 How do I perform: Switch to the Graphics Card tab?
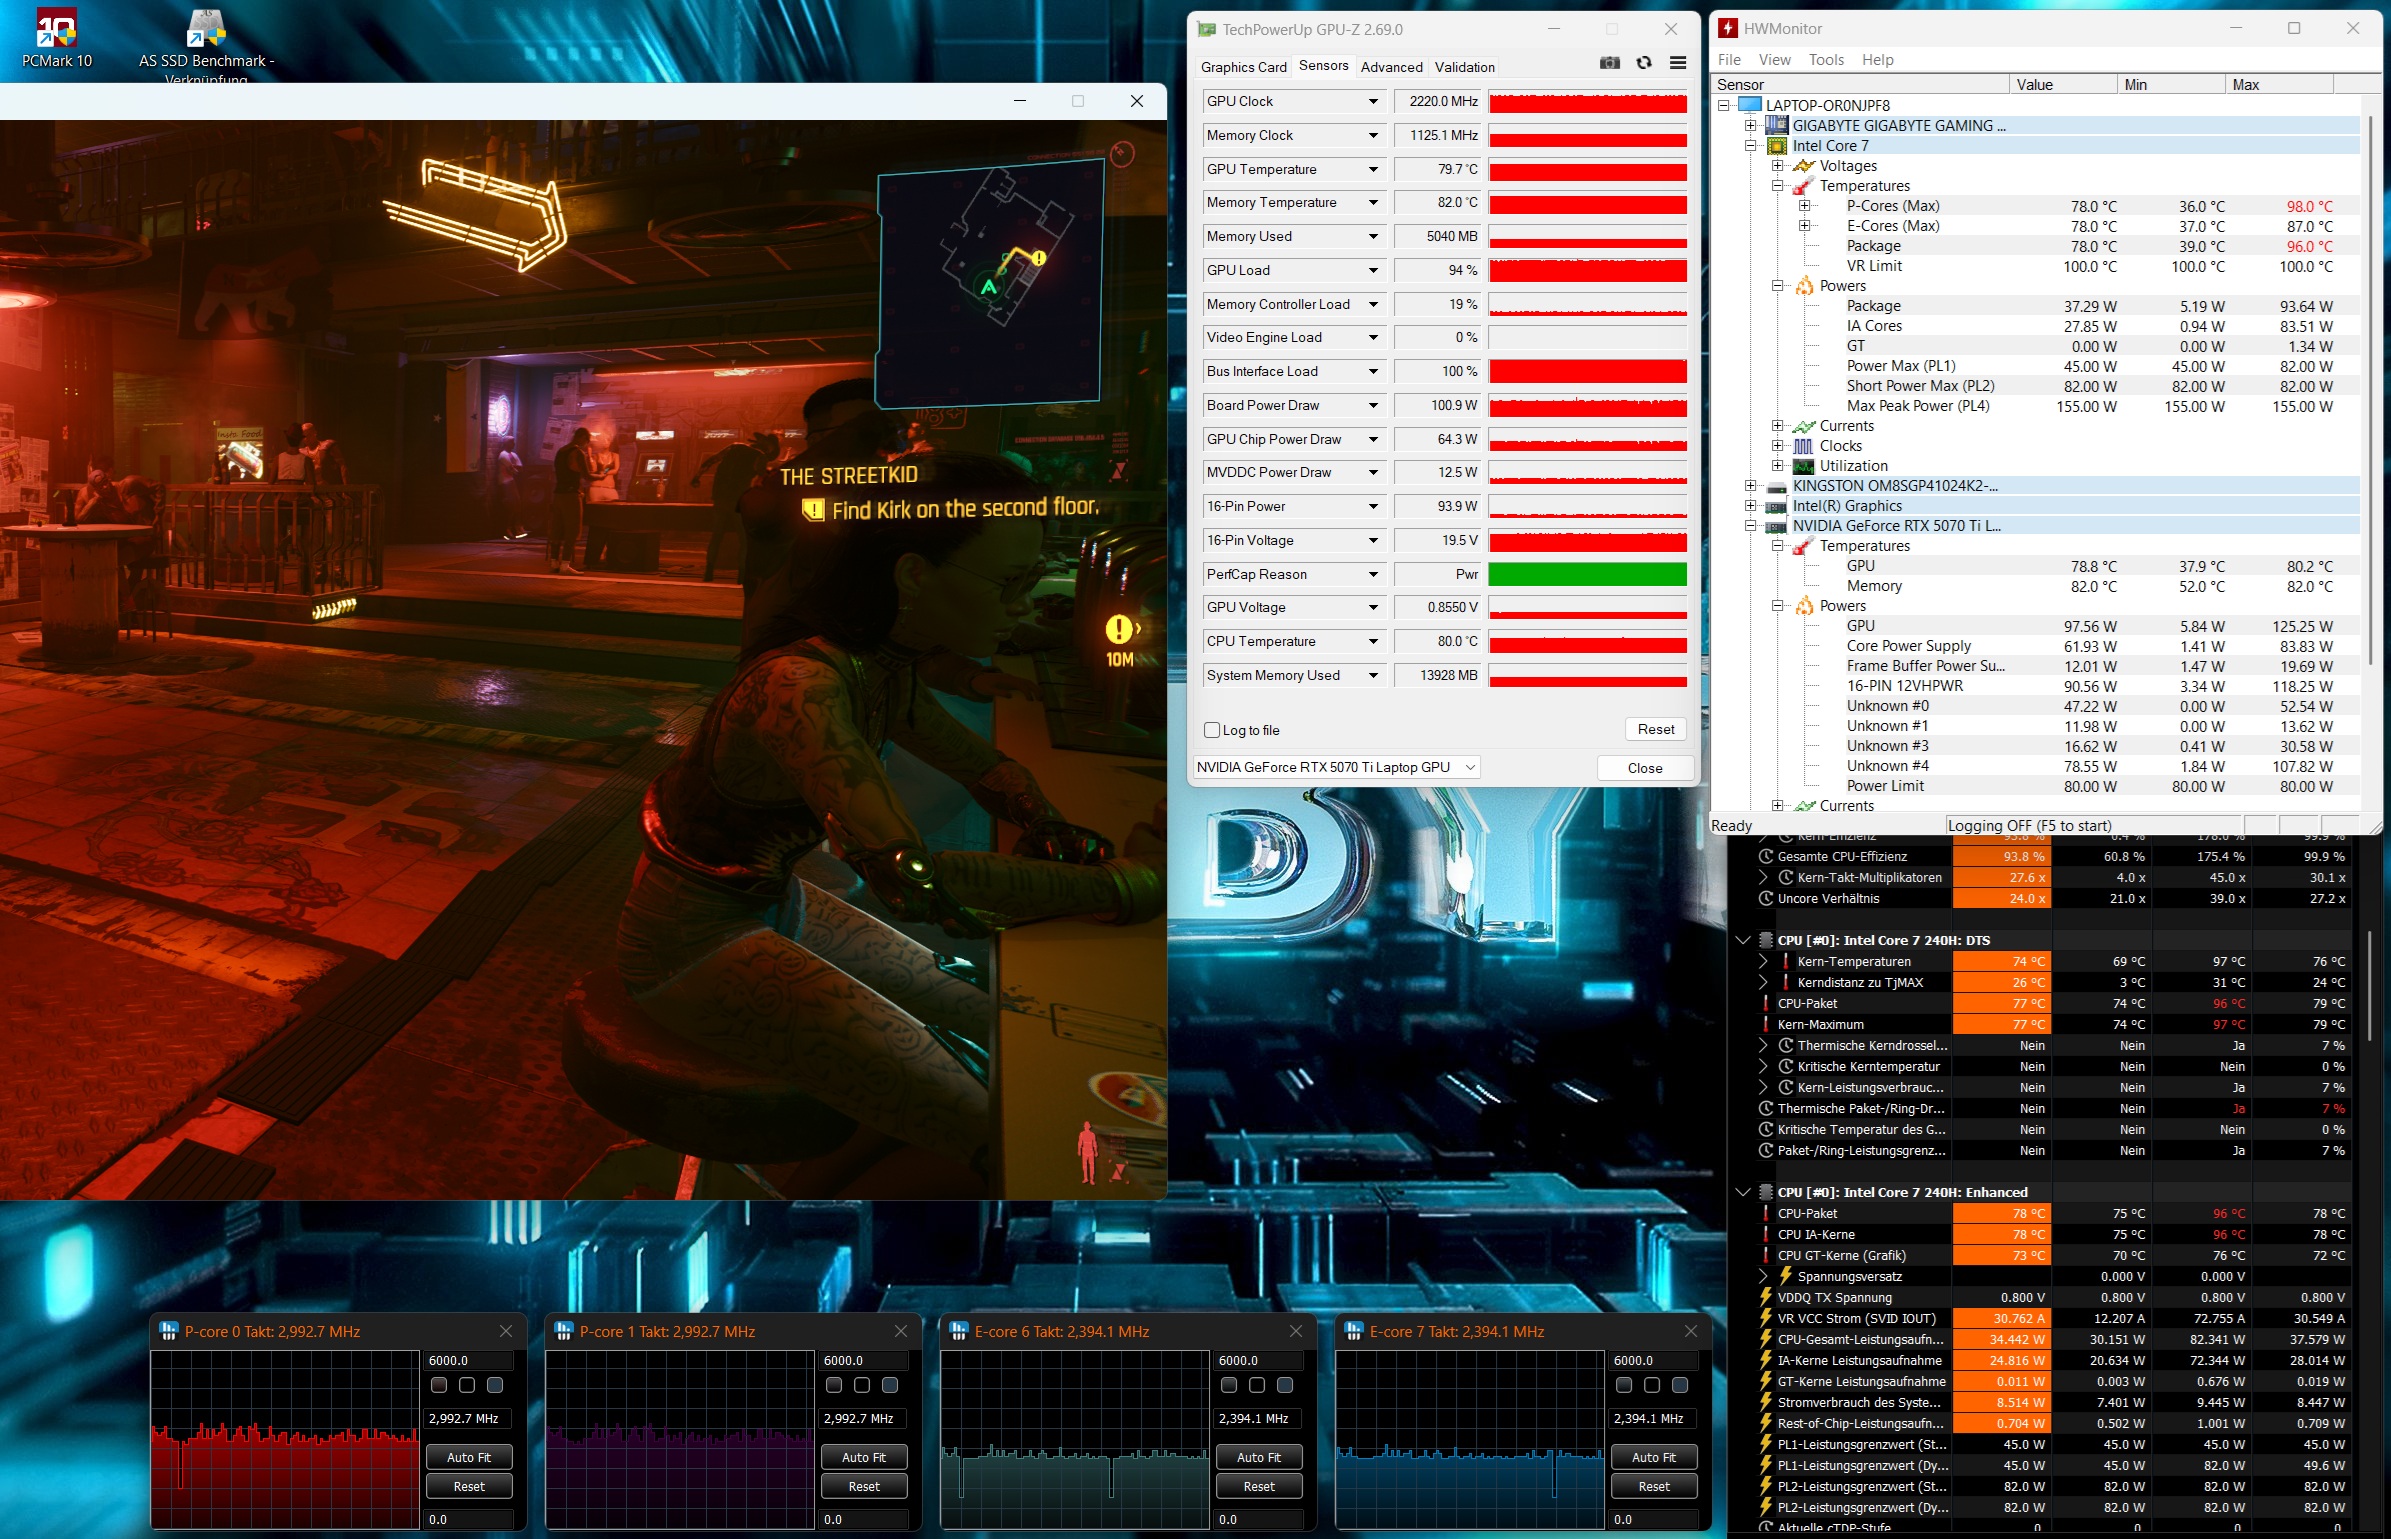[x=1243, y=67]
